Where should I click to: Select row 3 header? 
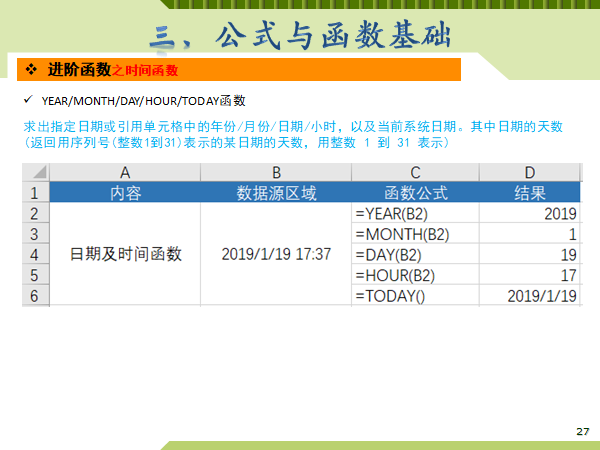point(36,234)
